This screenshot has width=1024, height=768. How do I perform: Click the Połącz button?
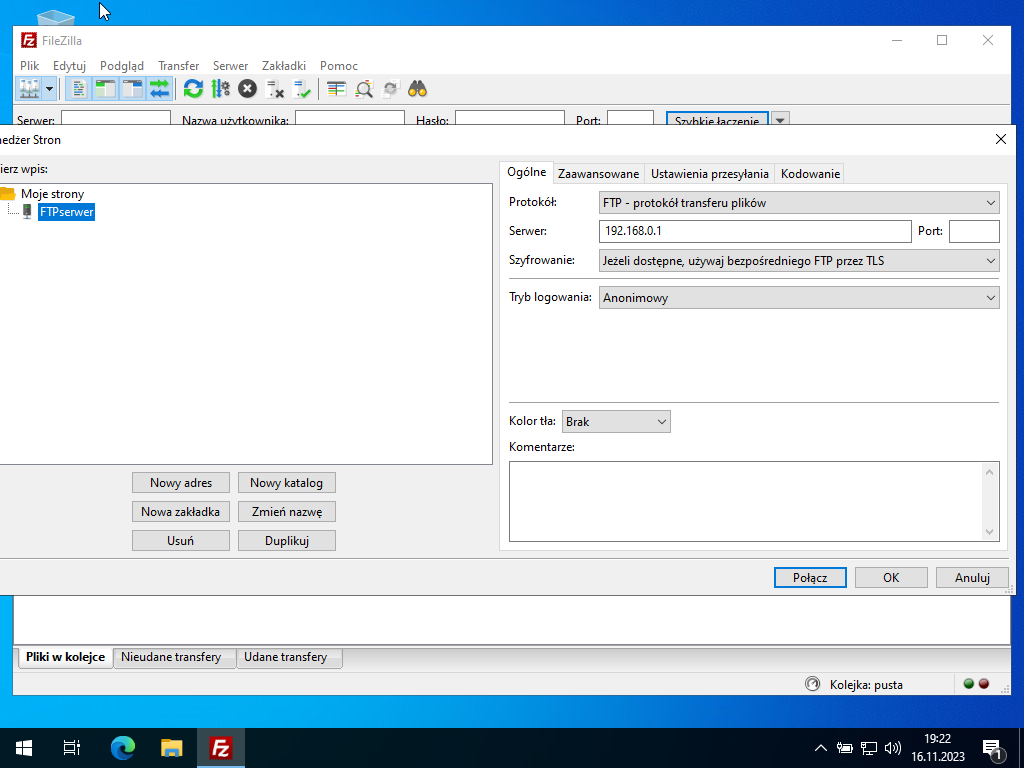(x=810, y=577)
